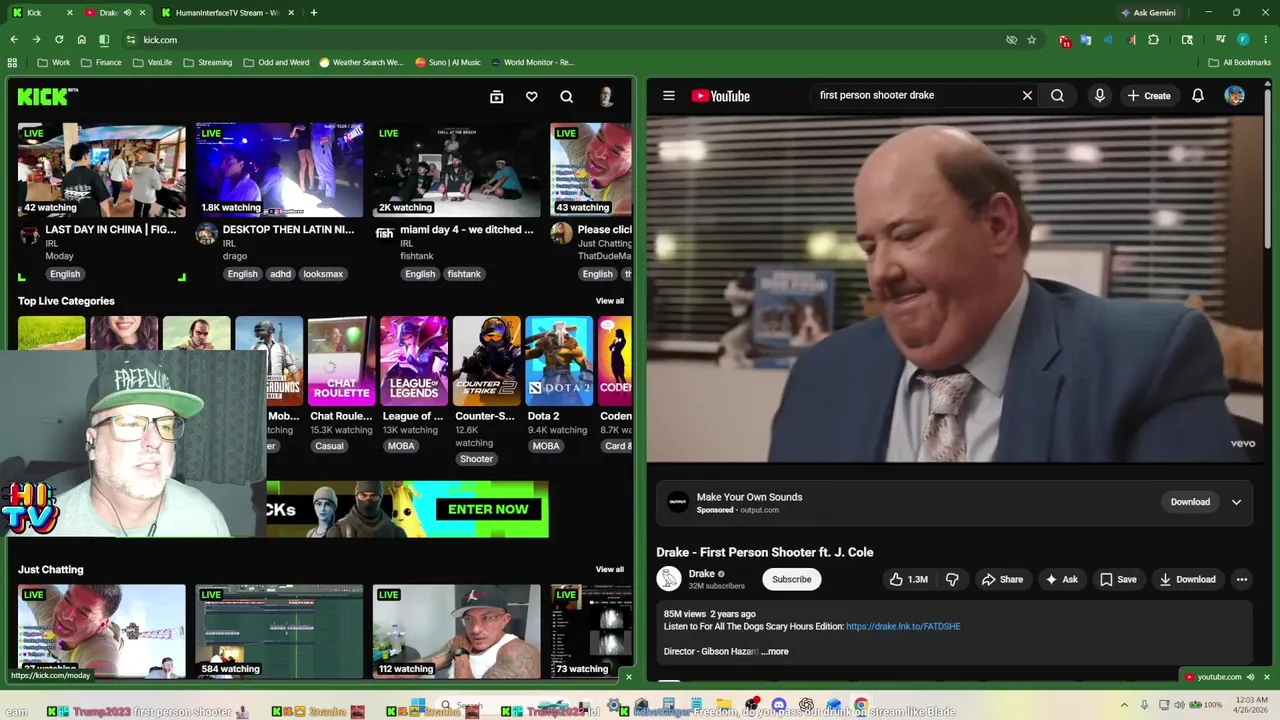The height and width of the screenshot is (720, 1280).
Task: Open the YouTube hamburger guide menu
Action: coord(669,96)
